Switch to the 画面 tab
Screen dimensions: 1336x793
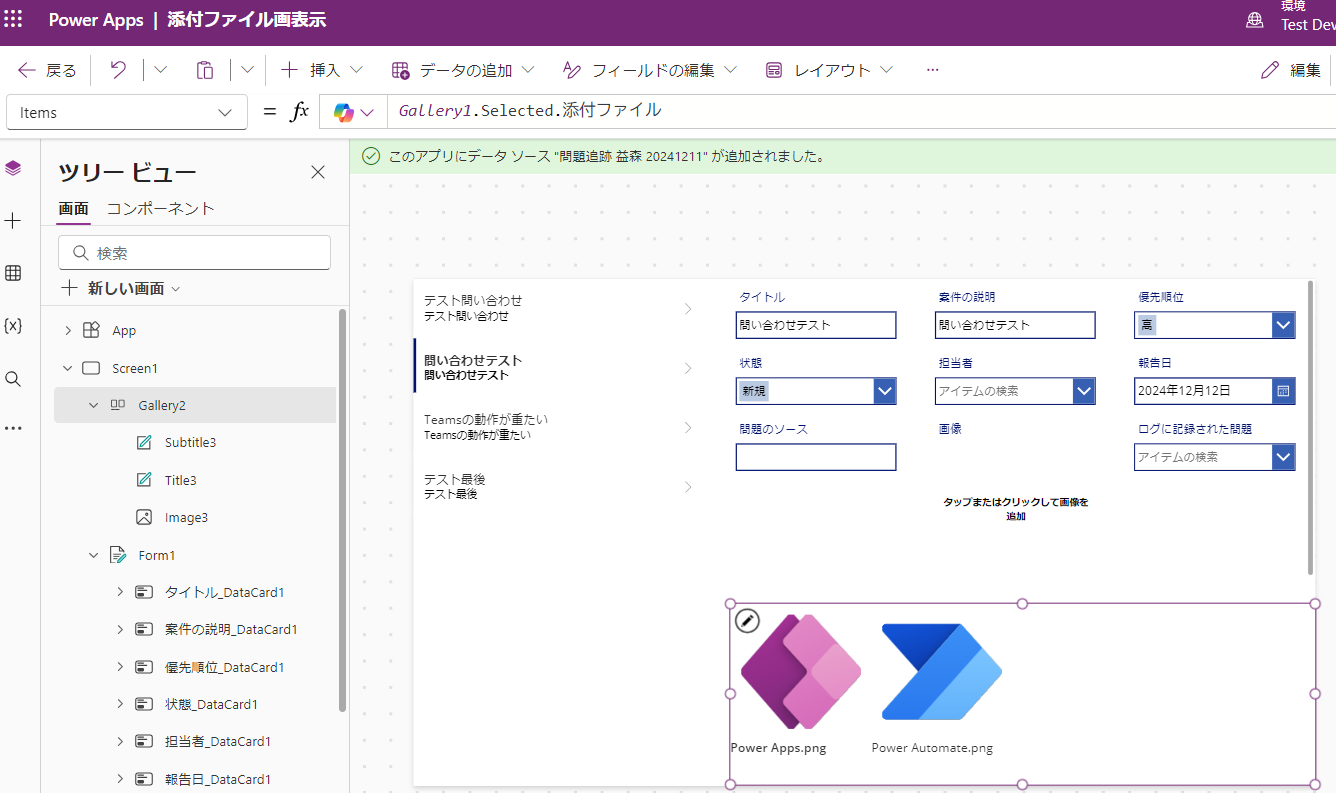[x=73, y=208]
